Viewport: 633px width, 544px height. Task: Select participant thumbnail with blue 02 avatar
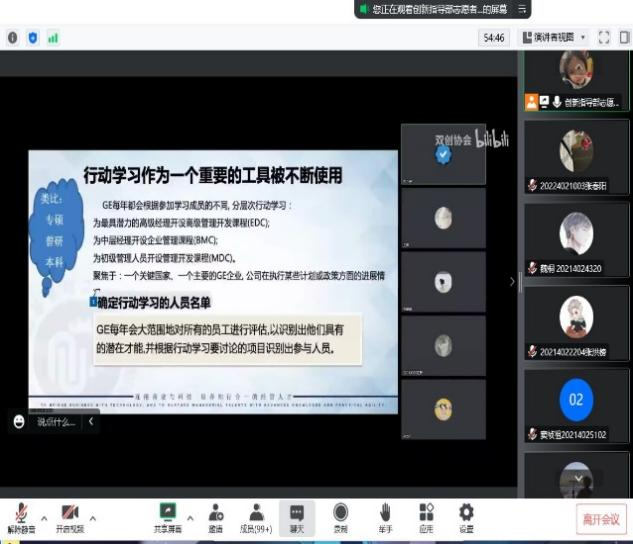tap(575, 398)
